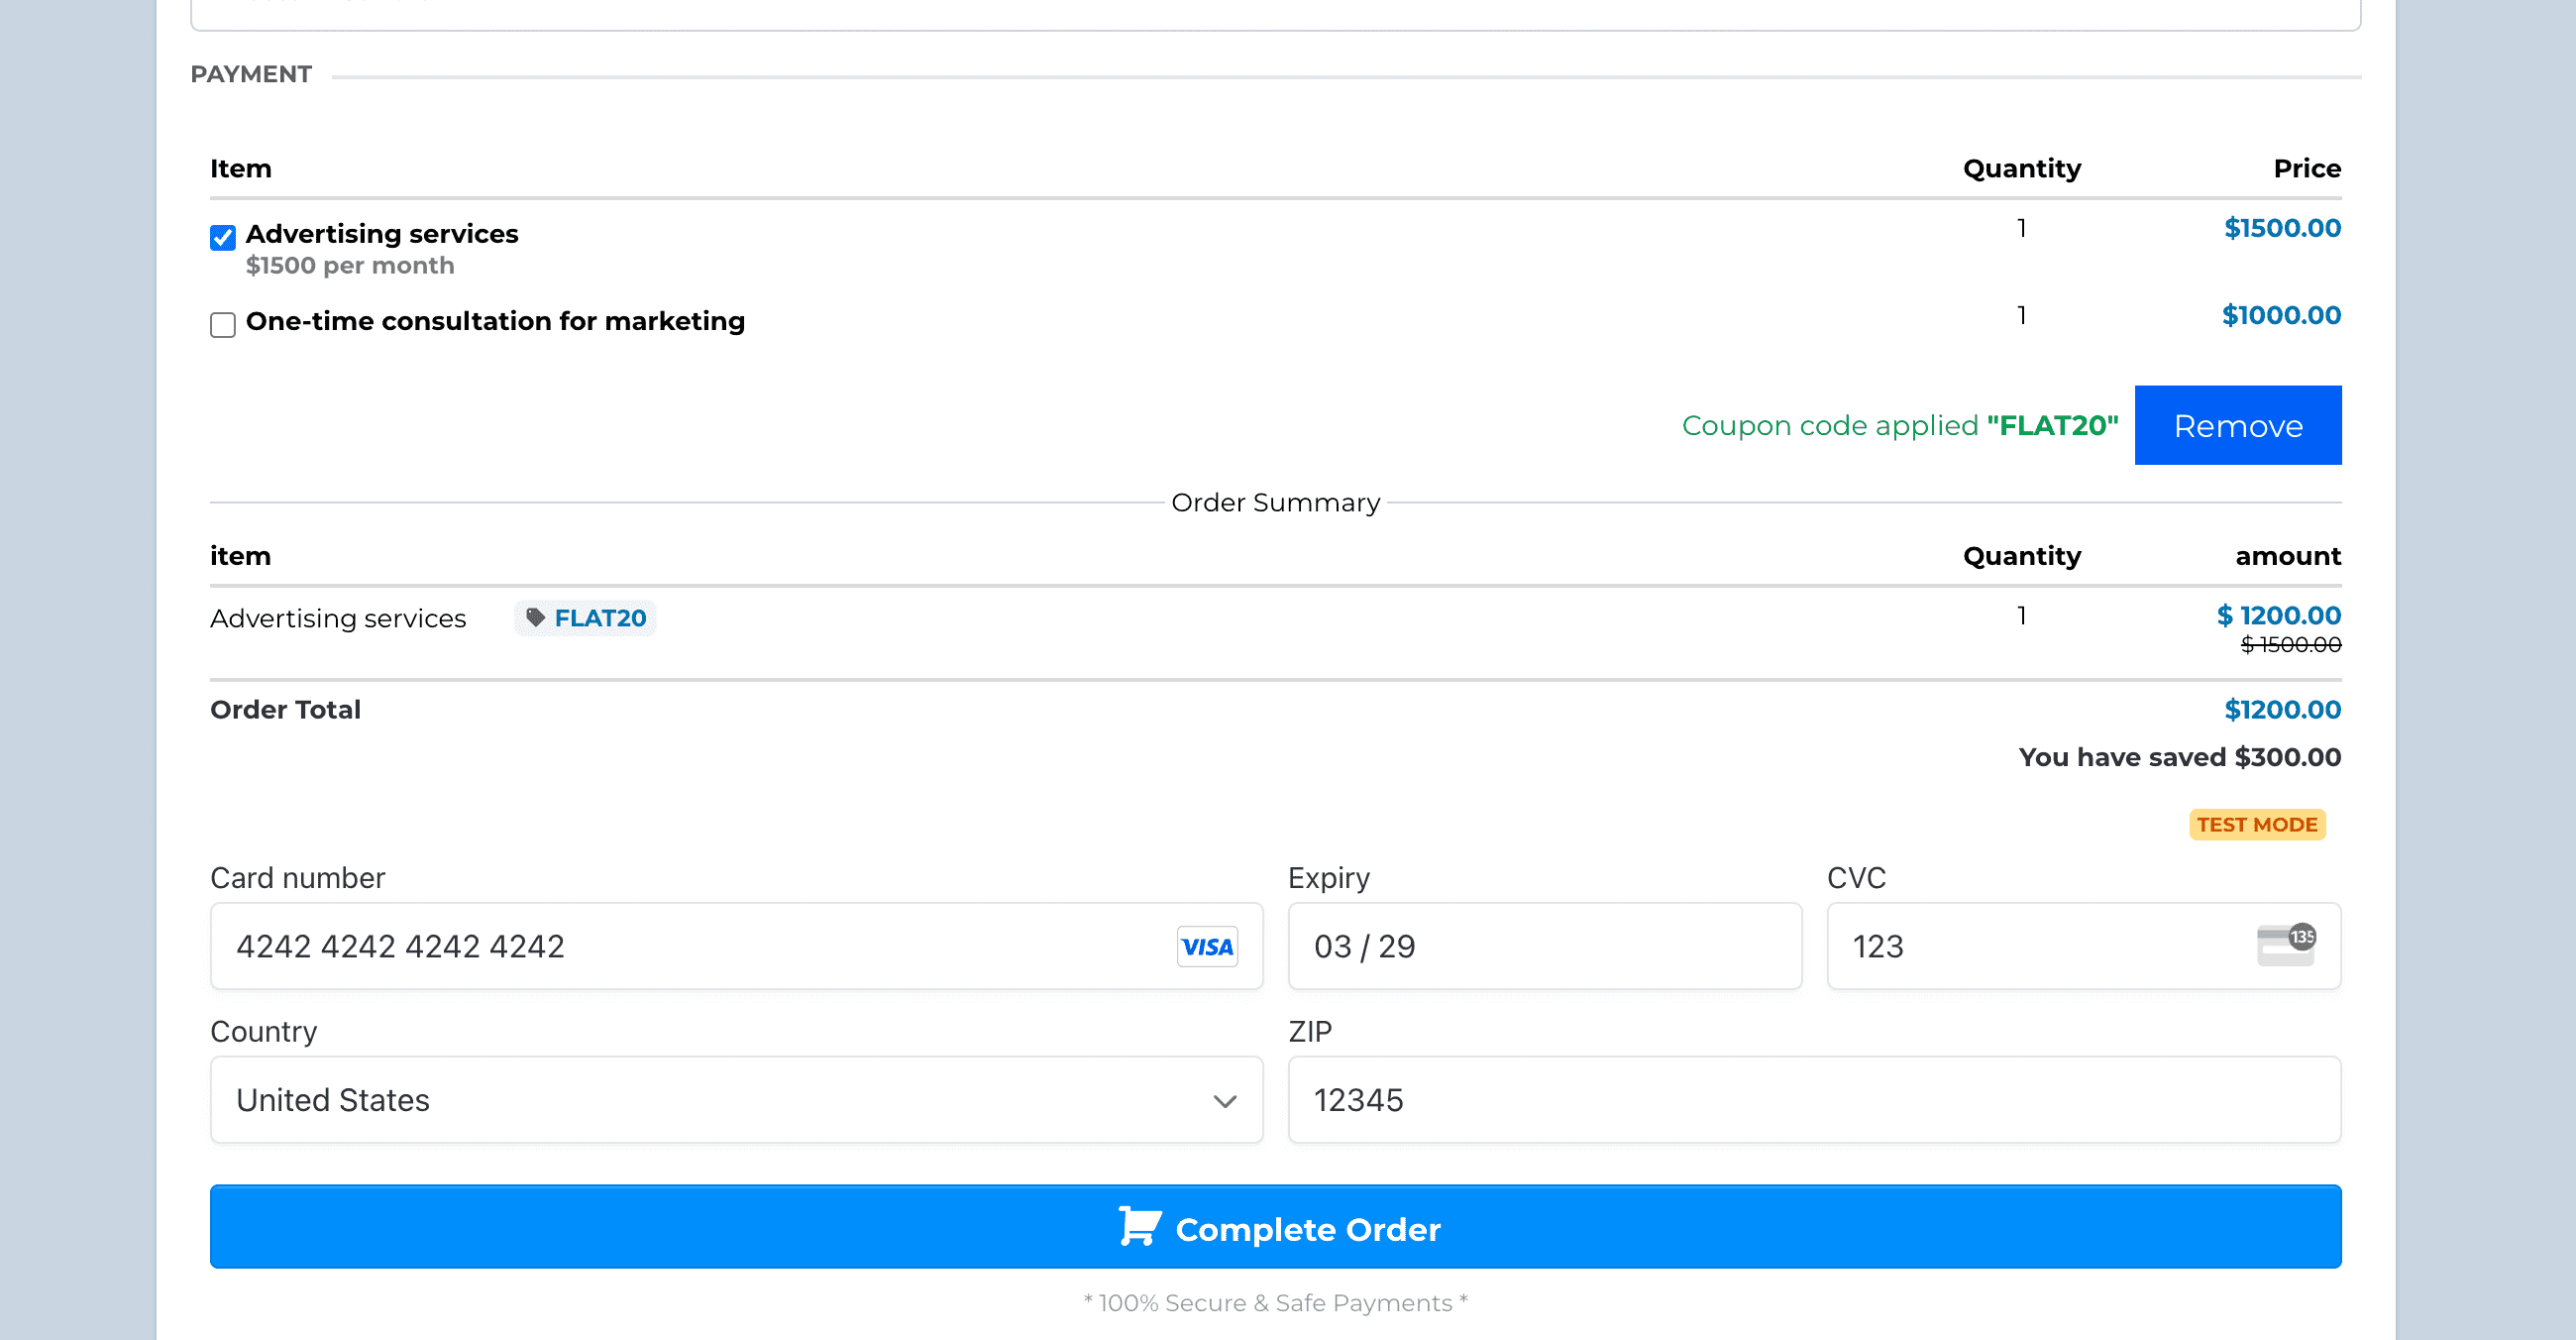Viewport: 2576px width, 1340px height.
Task: Click the TEST MODE badge
Action: click(x=2256, y=825)
